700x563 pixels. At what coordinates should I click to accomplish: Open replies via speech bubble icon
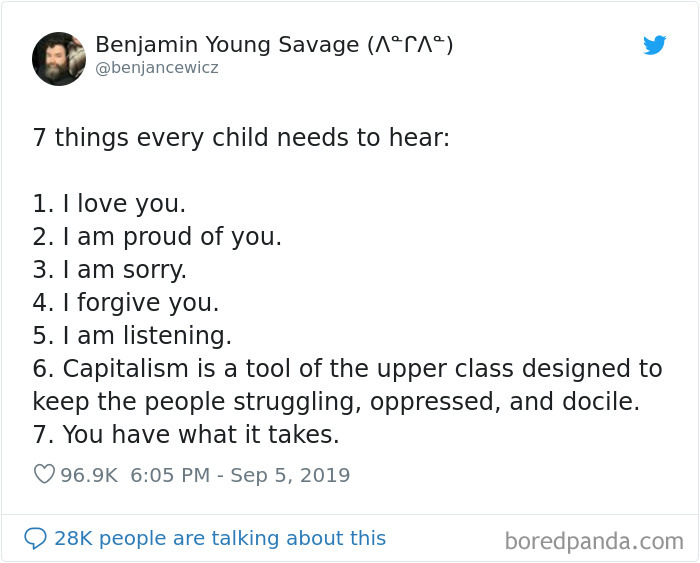coord(35,538)
